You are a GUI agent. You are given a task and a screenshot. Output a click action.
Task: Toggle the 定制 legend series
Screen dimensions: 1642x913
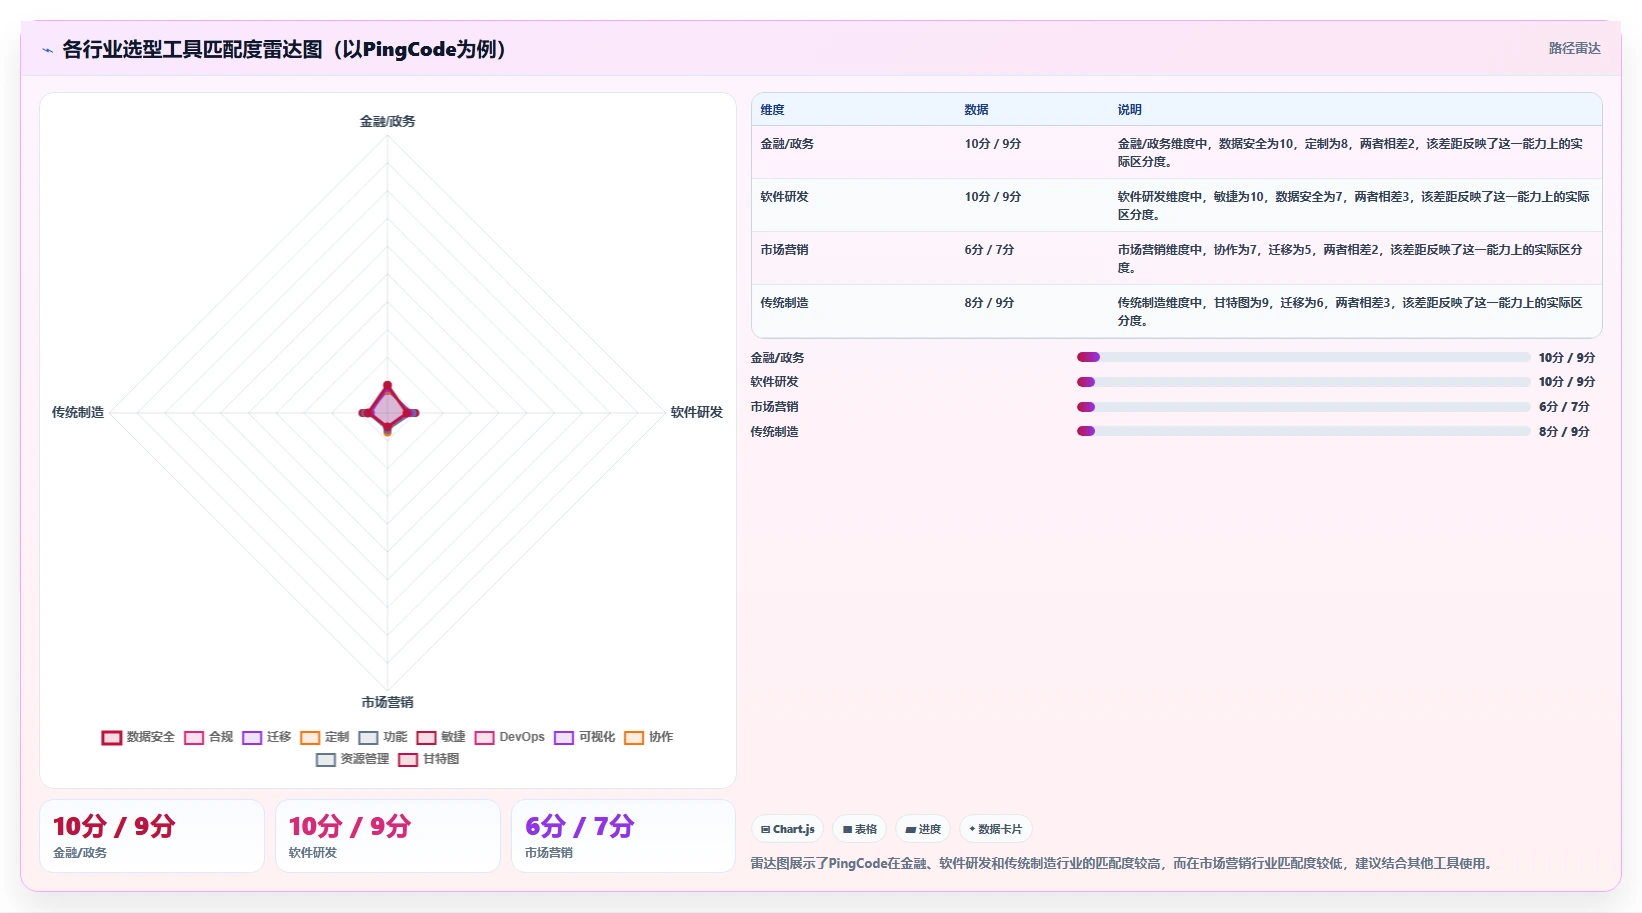[325, 737]
